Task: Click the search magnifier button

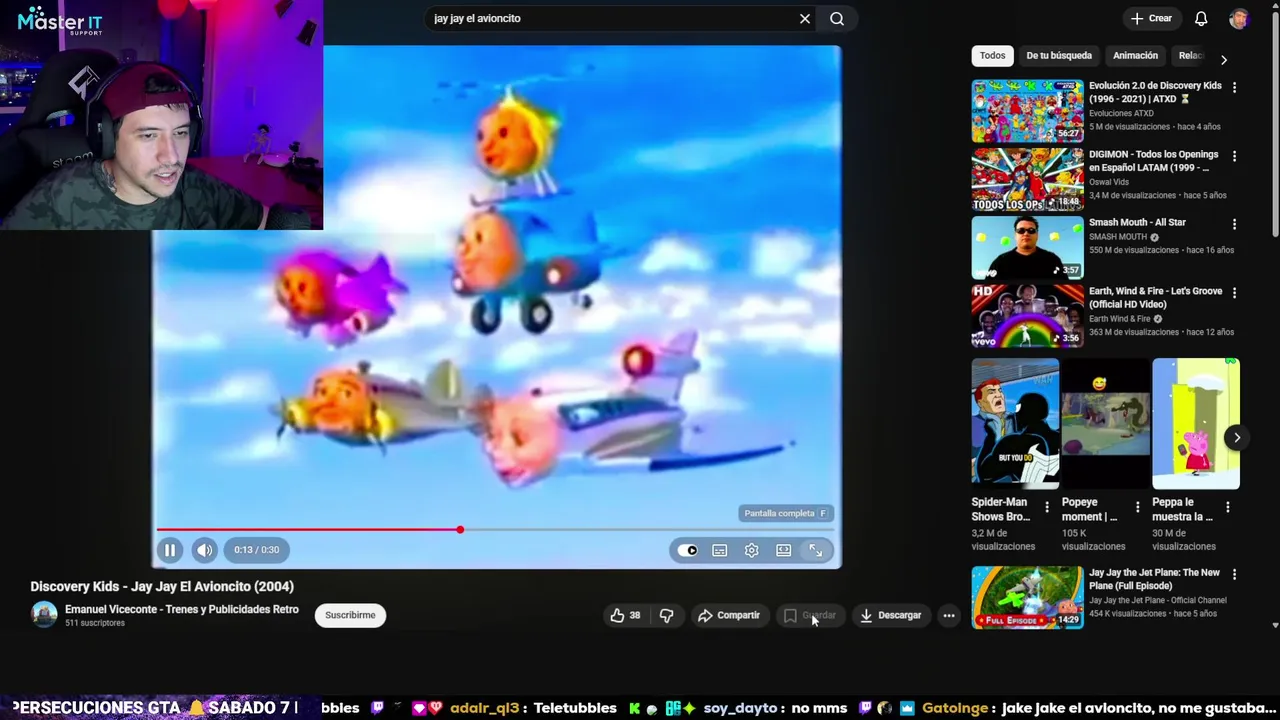Action: 837,18
